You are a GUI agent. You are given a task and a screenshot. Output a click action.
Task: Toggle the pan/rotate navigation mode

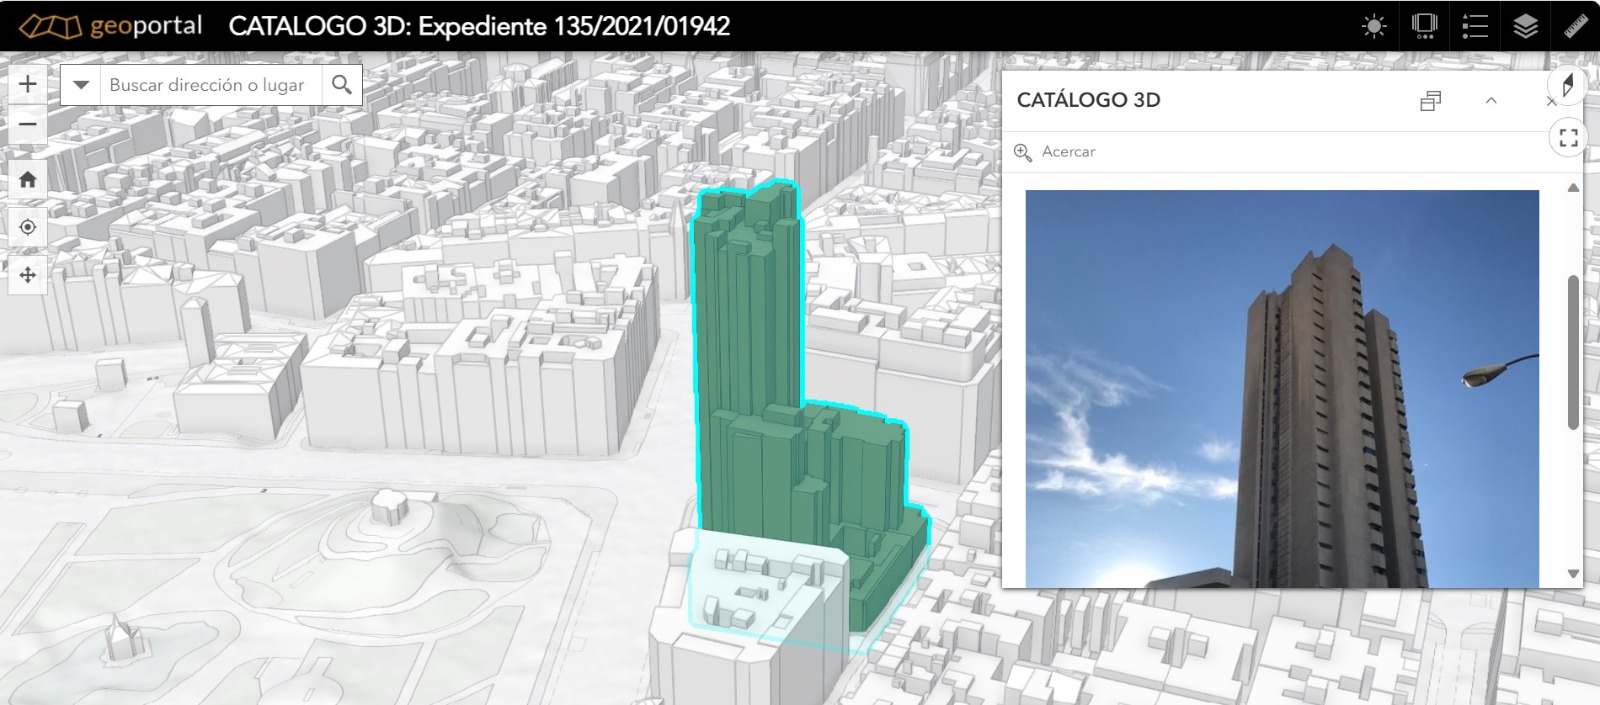28,275
